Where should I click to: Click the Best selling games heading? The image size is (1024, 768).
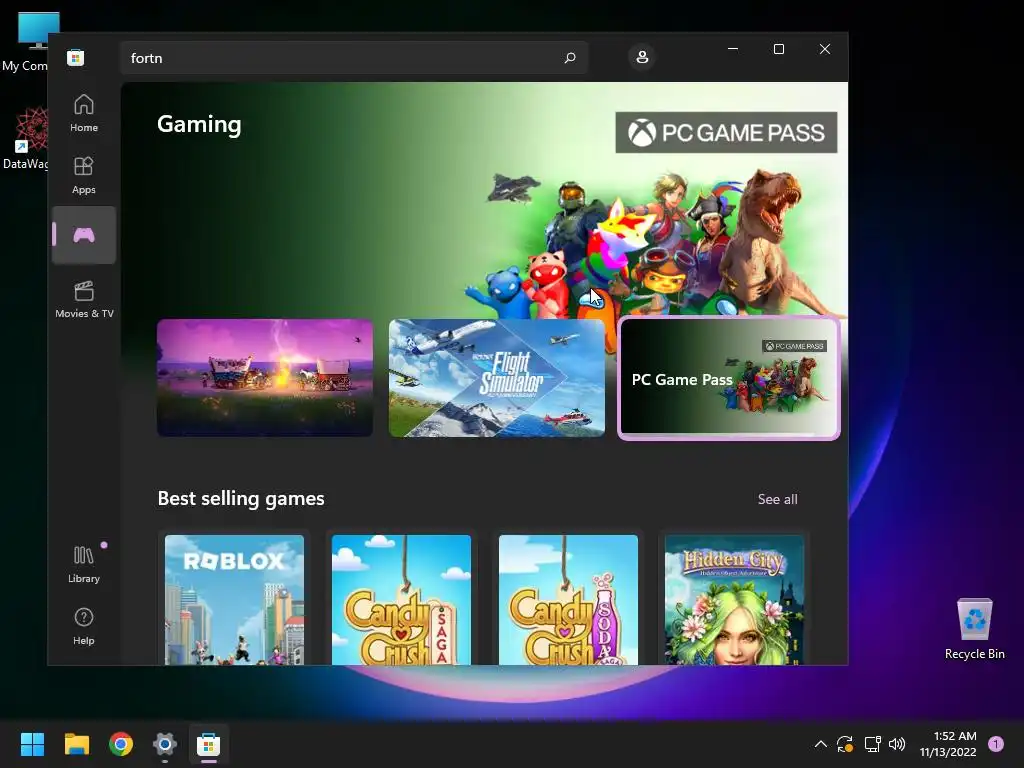pos(241,498)
